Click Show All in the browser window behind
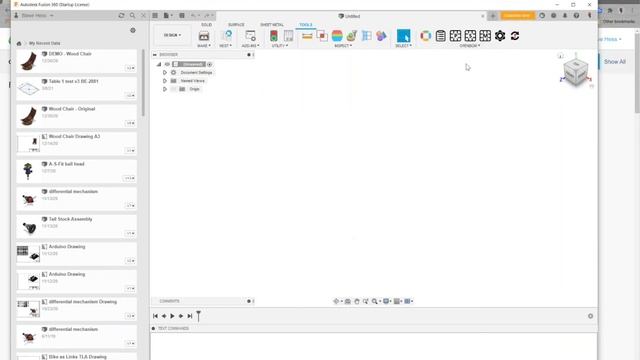The height and width of the screenshot is (360, 640). tap(615, 62)
